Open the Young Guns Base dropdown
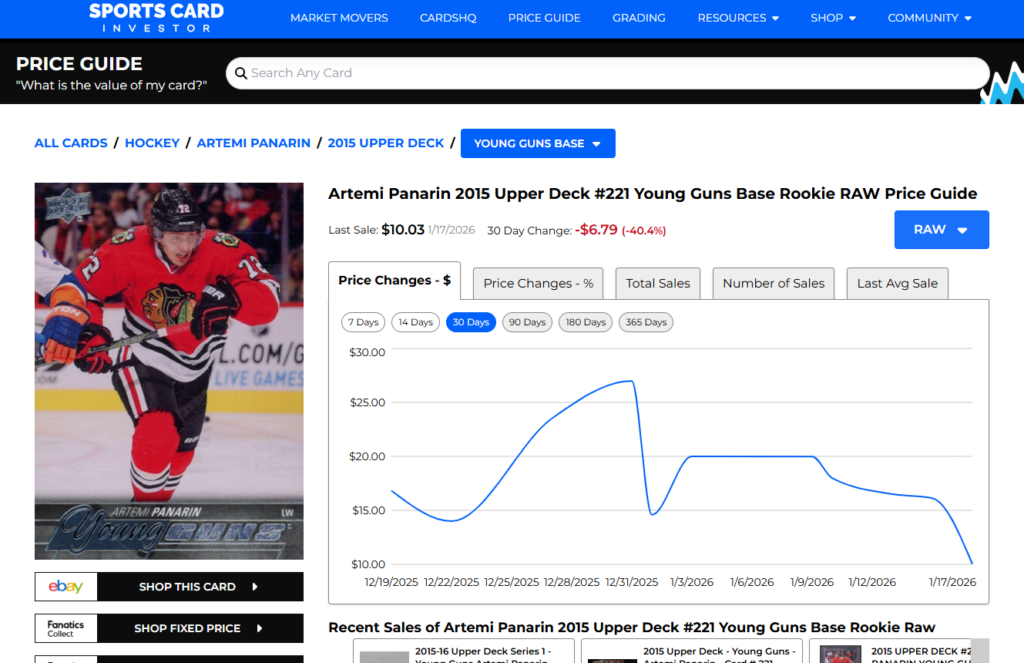Viewport: 1024px width, 663px height. pos(537,143)
